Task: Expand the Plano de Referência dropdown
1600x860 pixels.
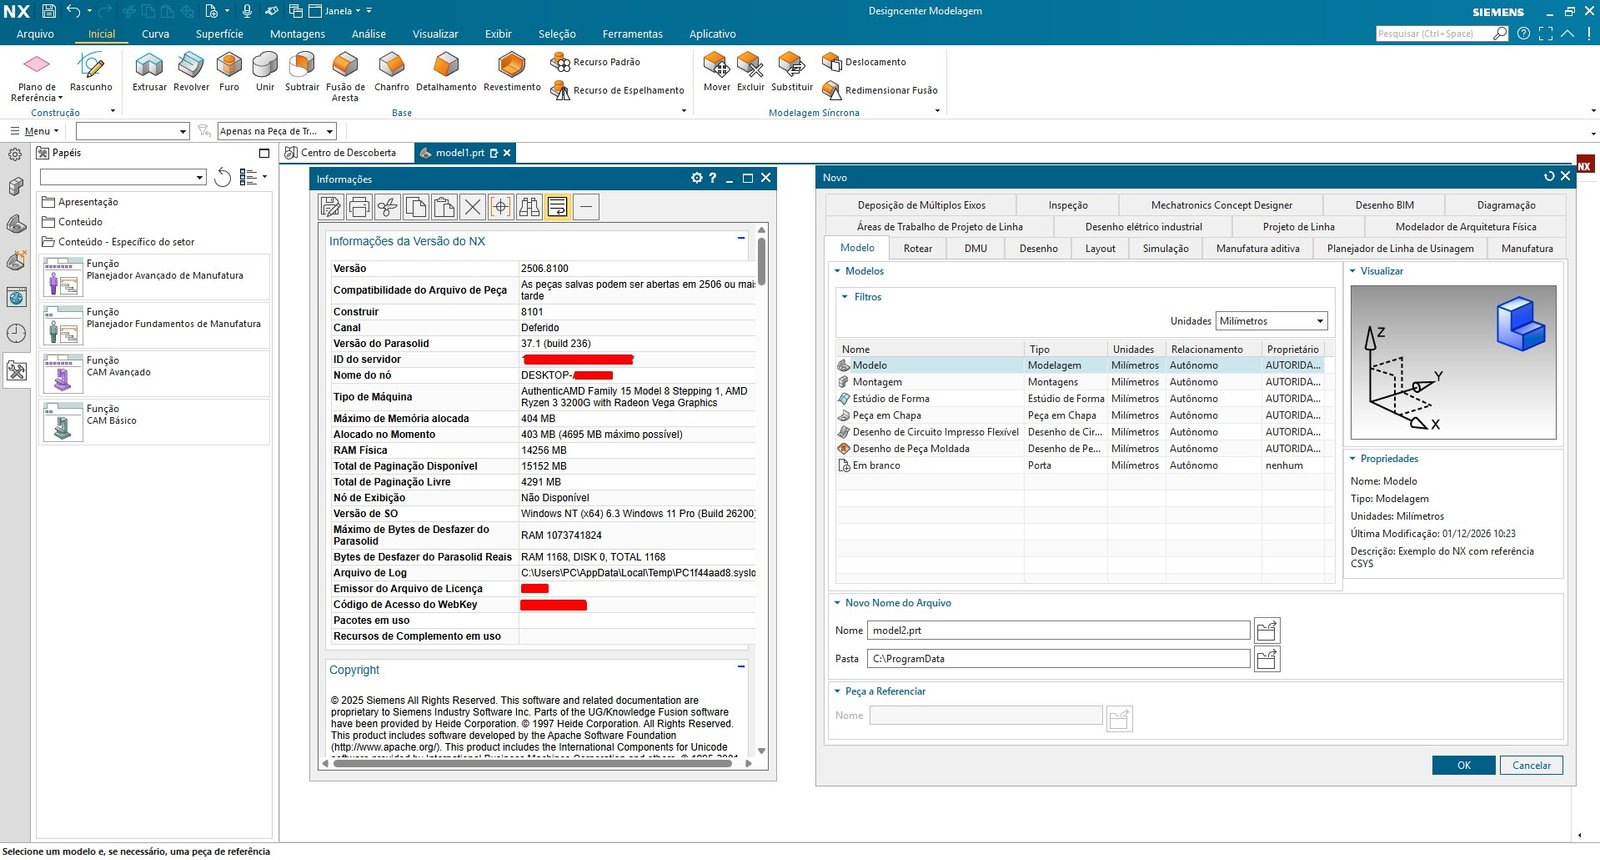Action: point(60,98)
